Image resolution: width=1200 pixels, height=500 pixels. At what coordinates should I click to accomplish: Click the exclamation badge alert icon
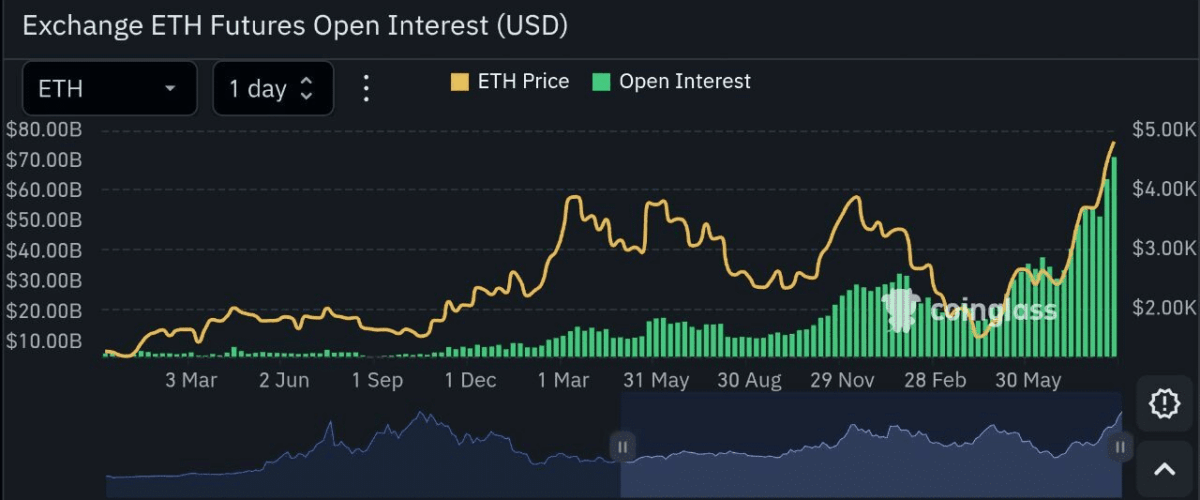[x=1164, y=403]
